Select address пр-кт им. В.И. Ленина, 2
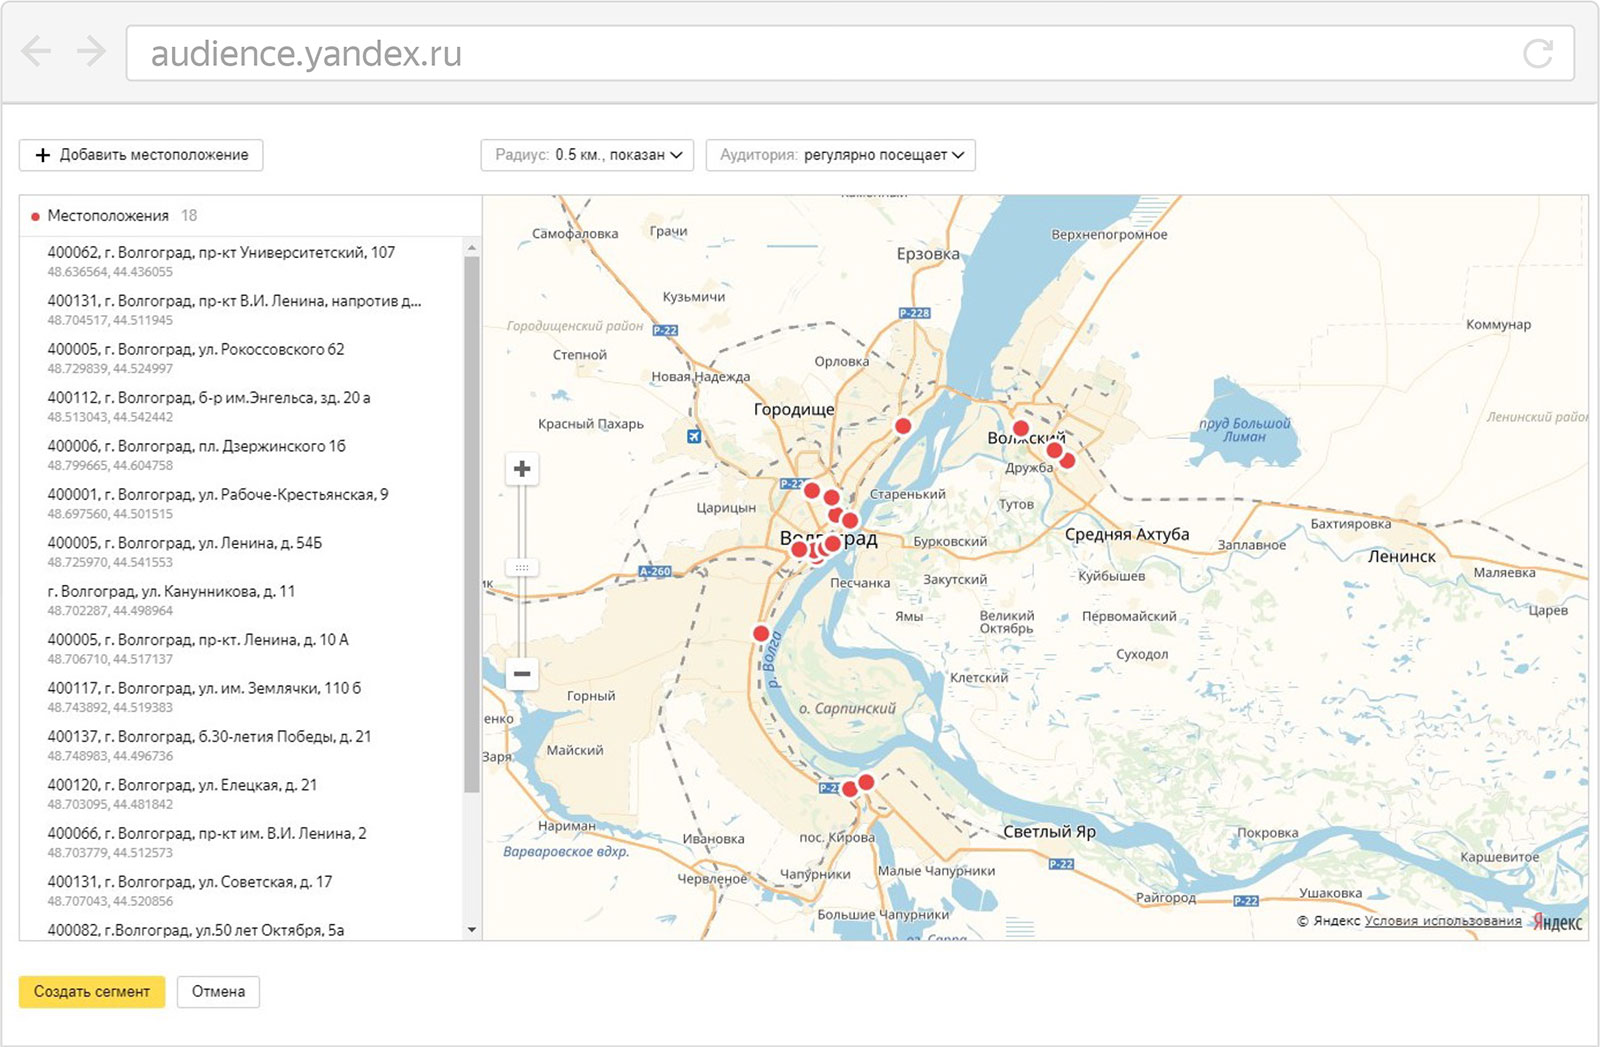 pos(241,842)
